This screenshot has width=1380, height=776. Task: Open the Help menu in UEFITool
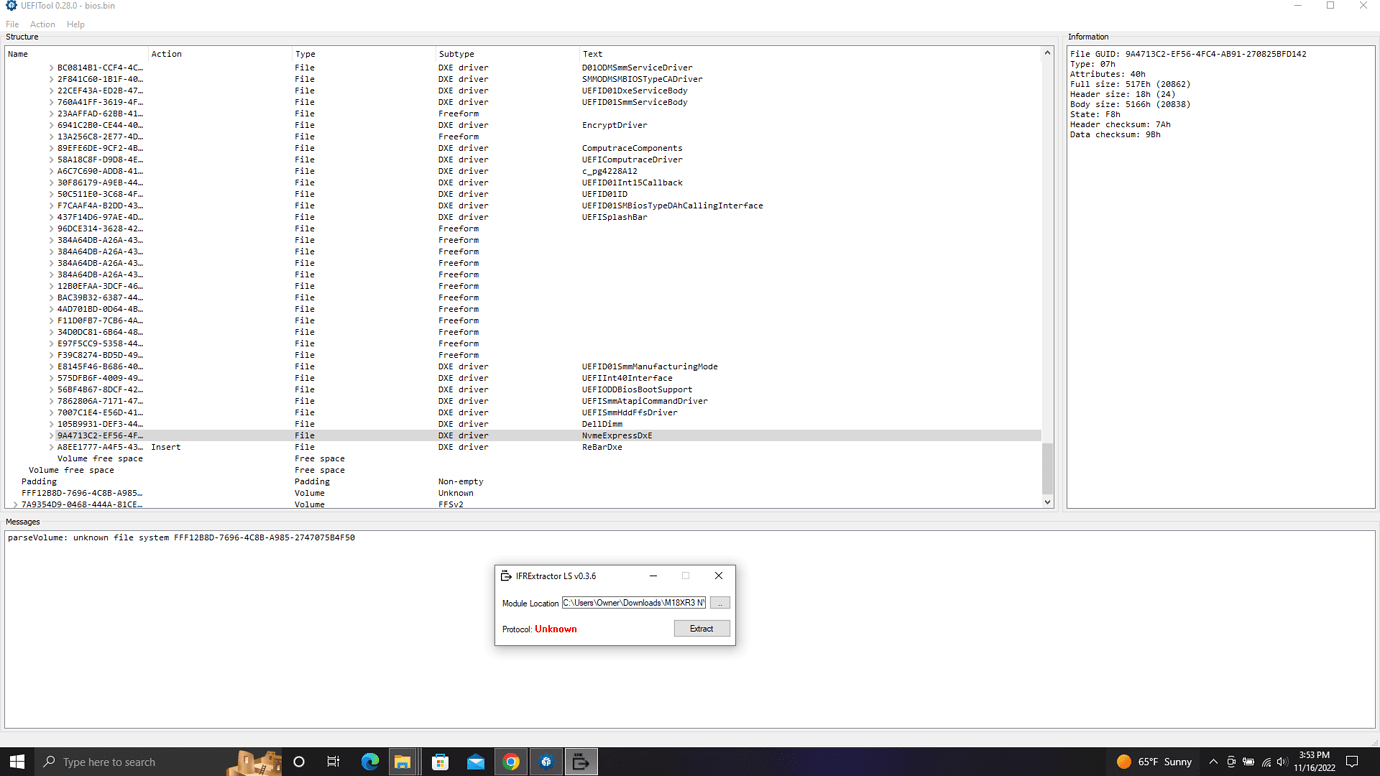[76, 24]
